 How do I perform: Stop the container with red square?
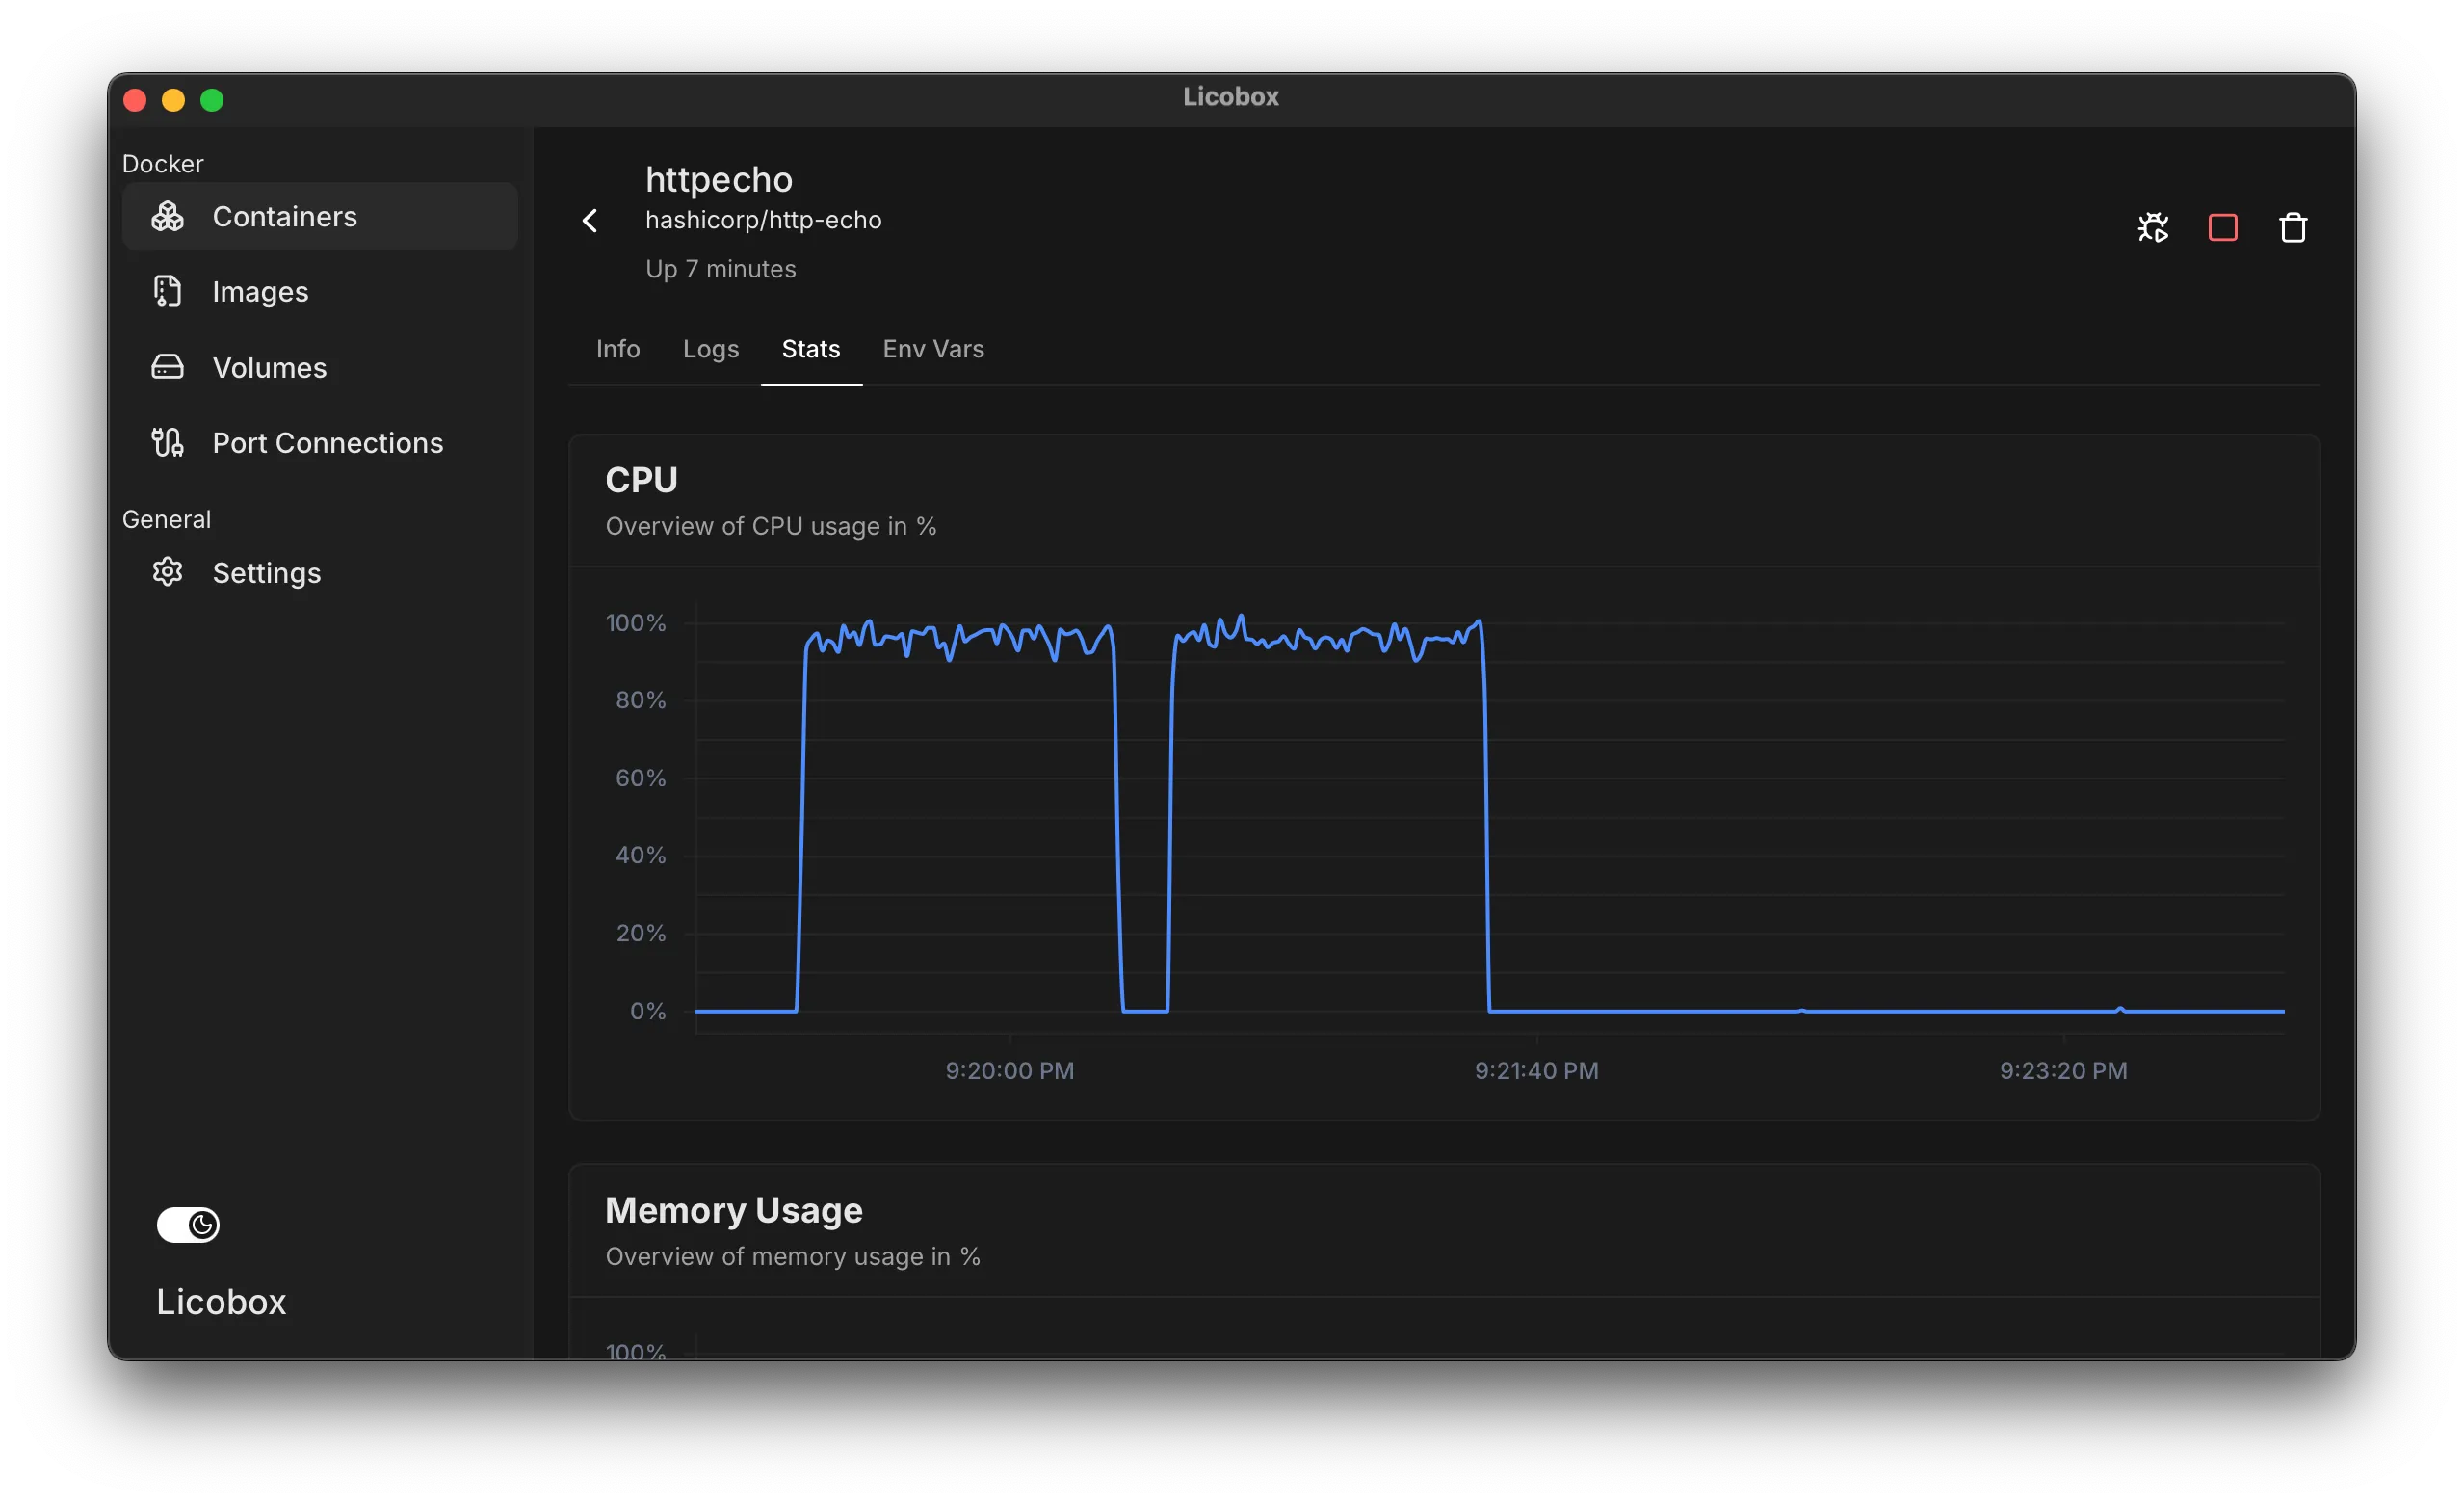pos(2222,228)
